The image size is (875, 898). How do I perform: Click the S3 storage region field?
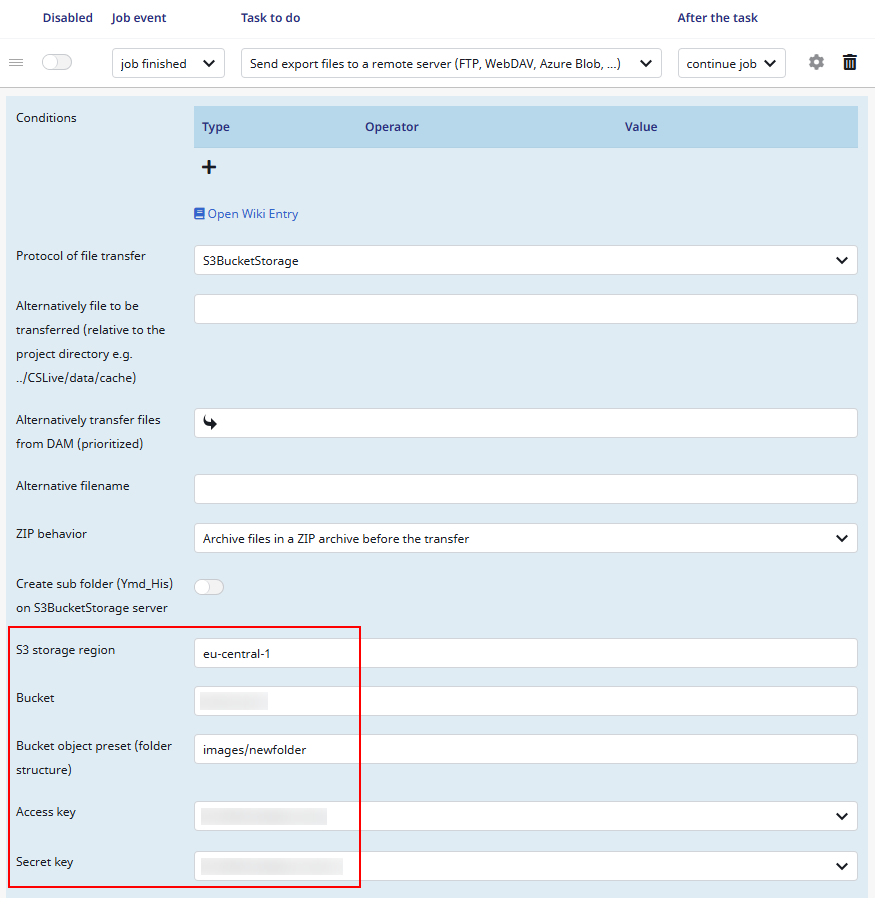click(x=525, y=653)
